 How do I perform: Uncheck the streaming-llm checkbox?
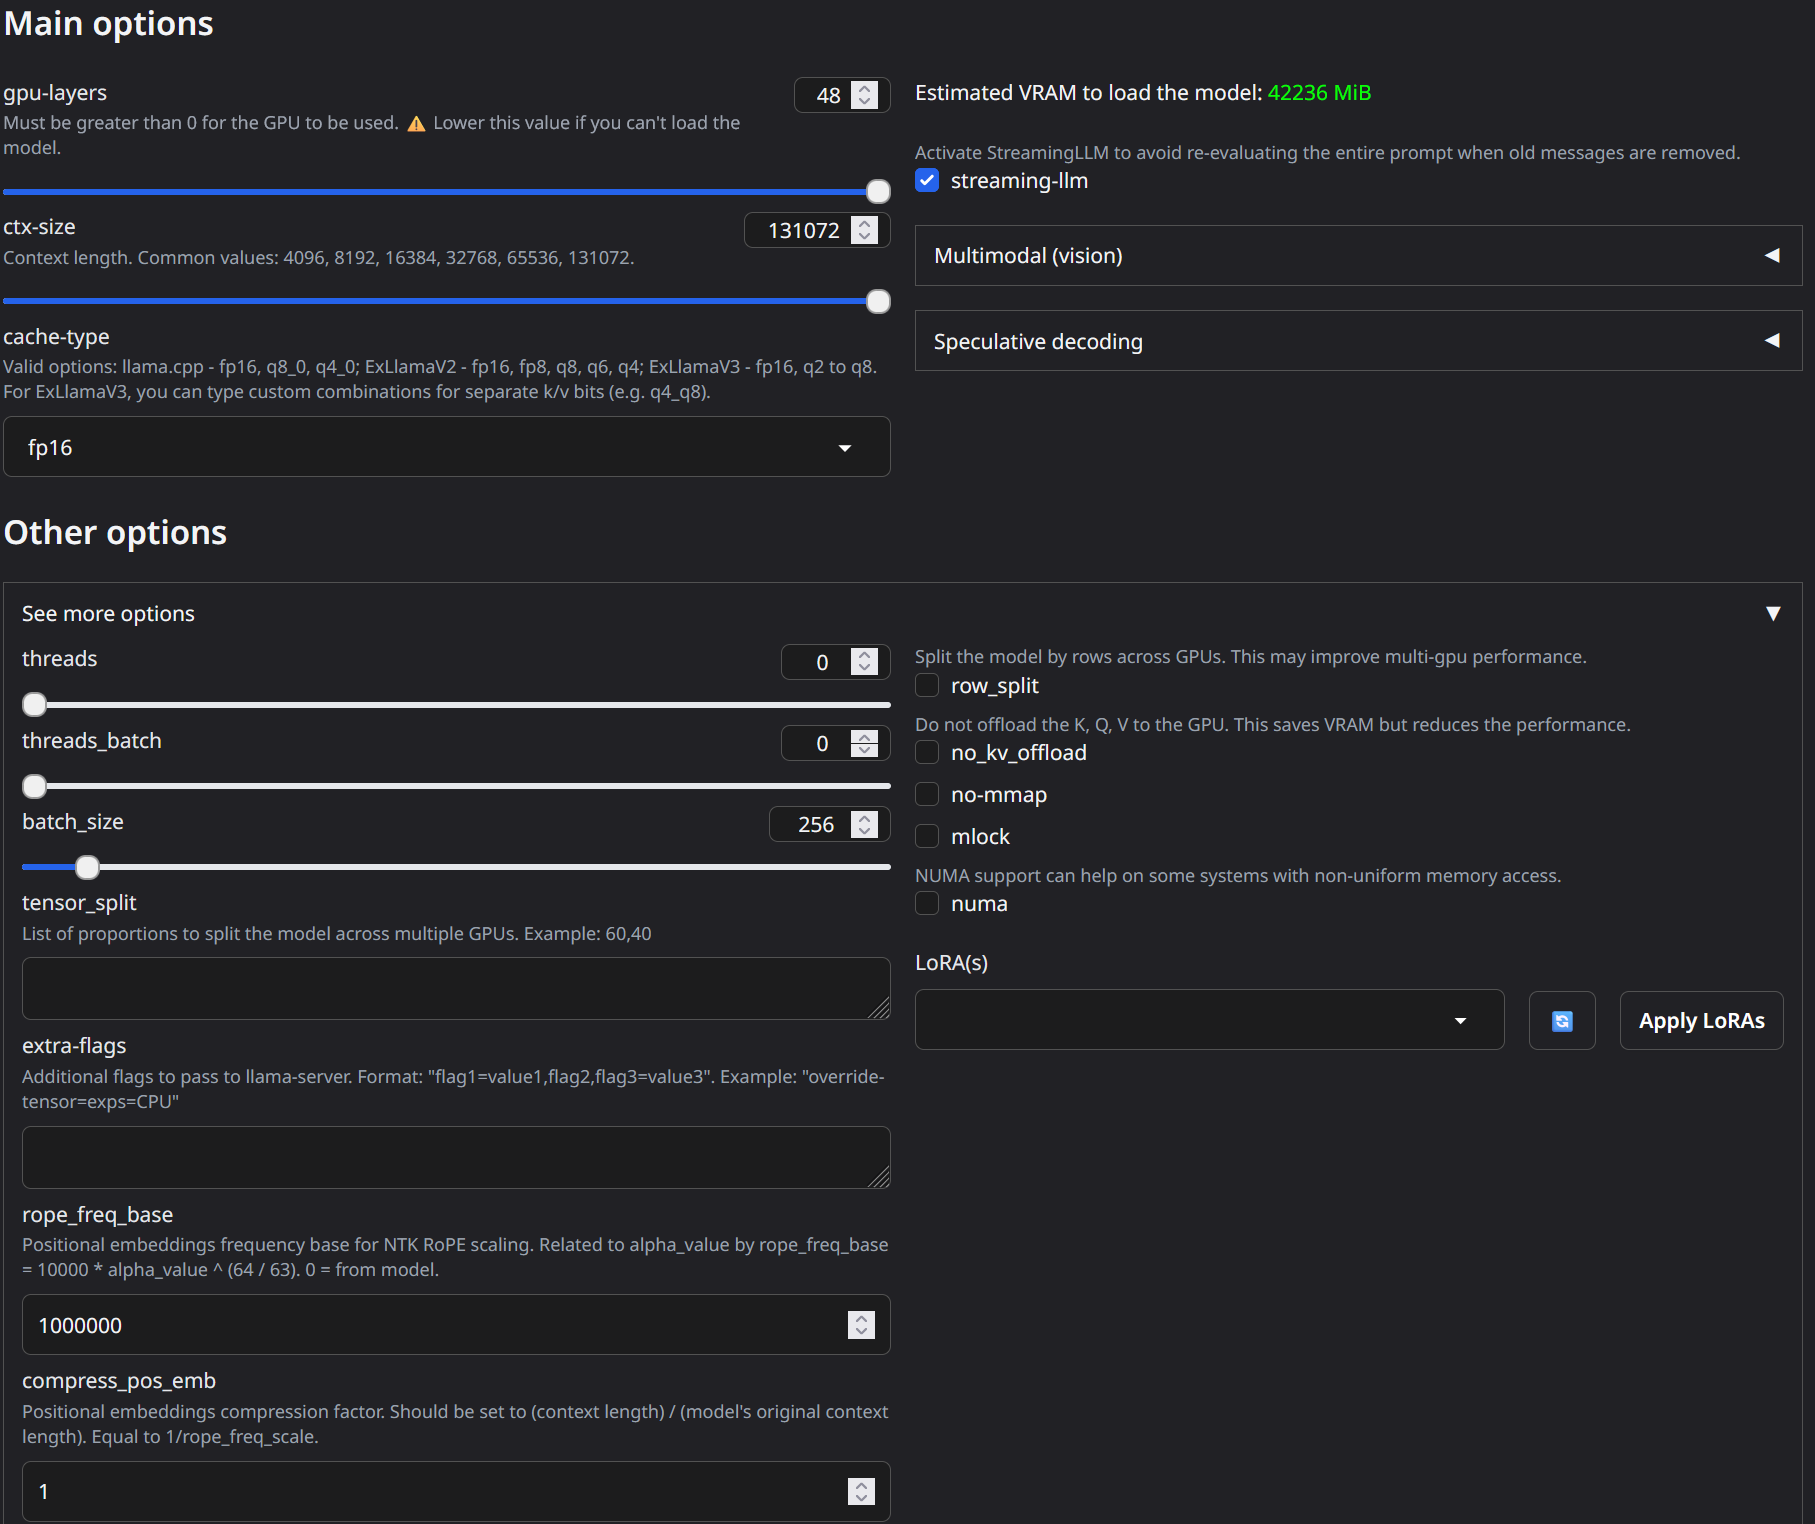point(927,180)
